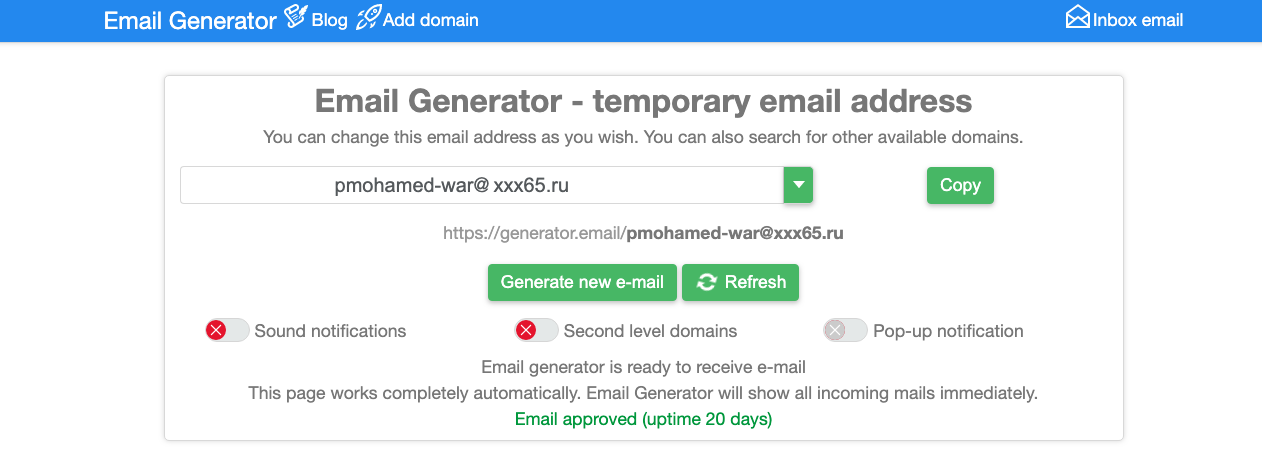Open the generator.email/pmohamed-war@xxx65.ru link
This screenshot has height=454, width=1262.
pyautogui.click(x=644, y=234)
